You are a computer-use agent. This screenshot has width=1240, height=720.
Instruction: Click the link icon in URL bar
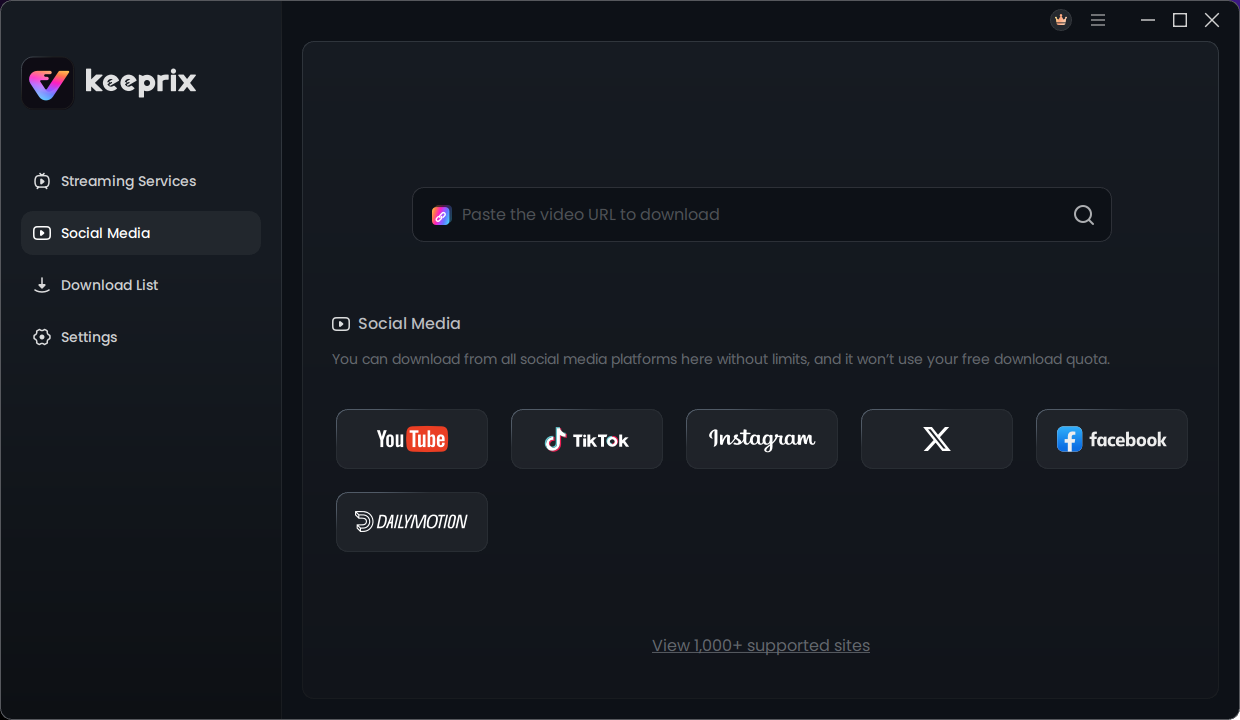tap(441, 215)
